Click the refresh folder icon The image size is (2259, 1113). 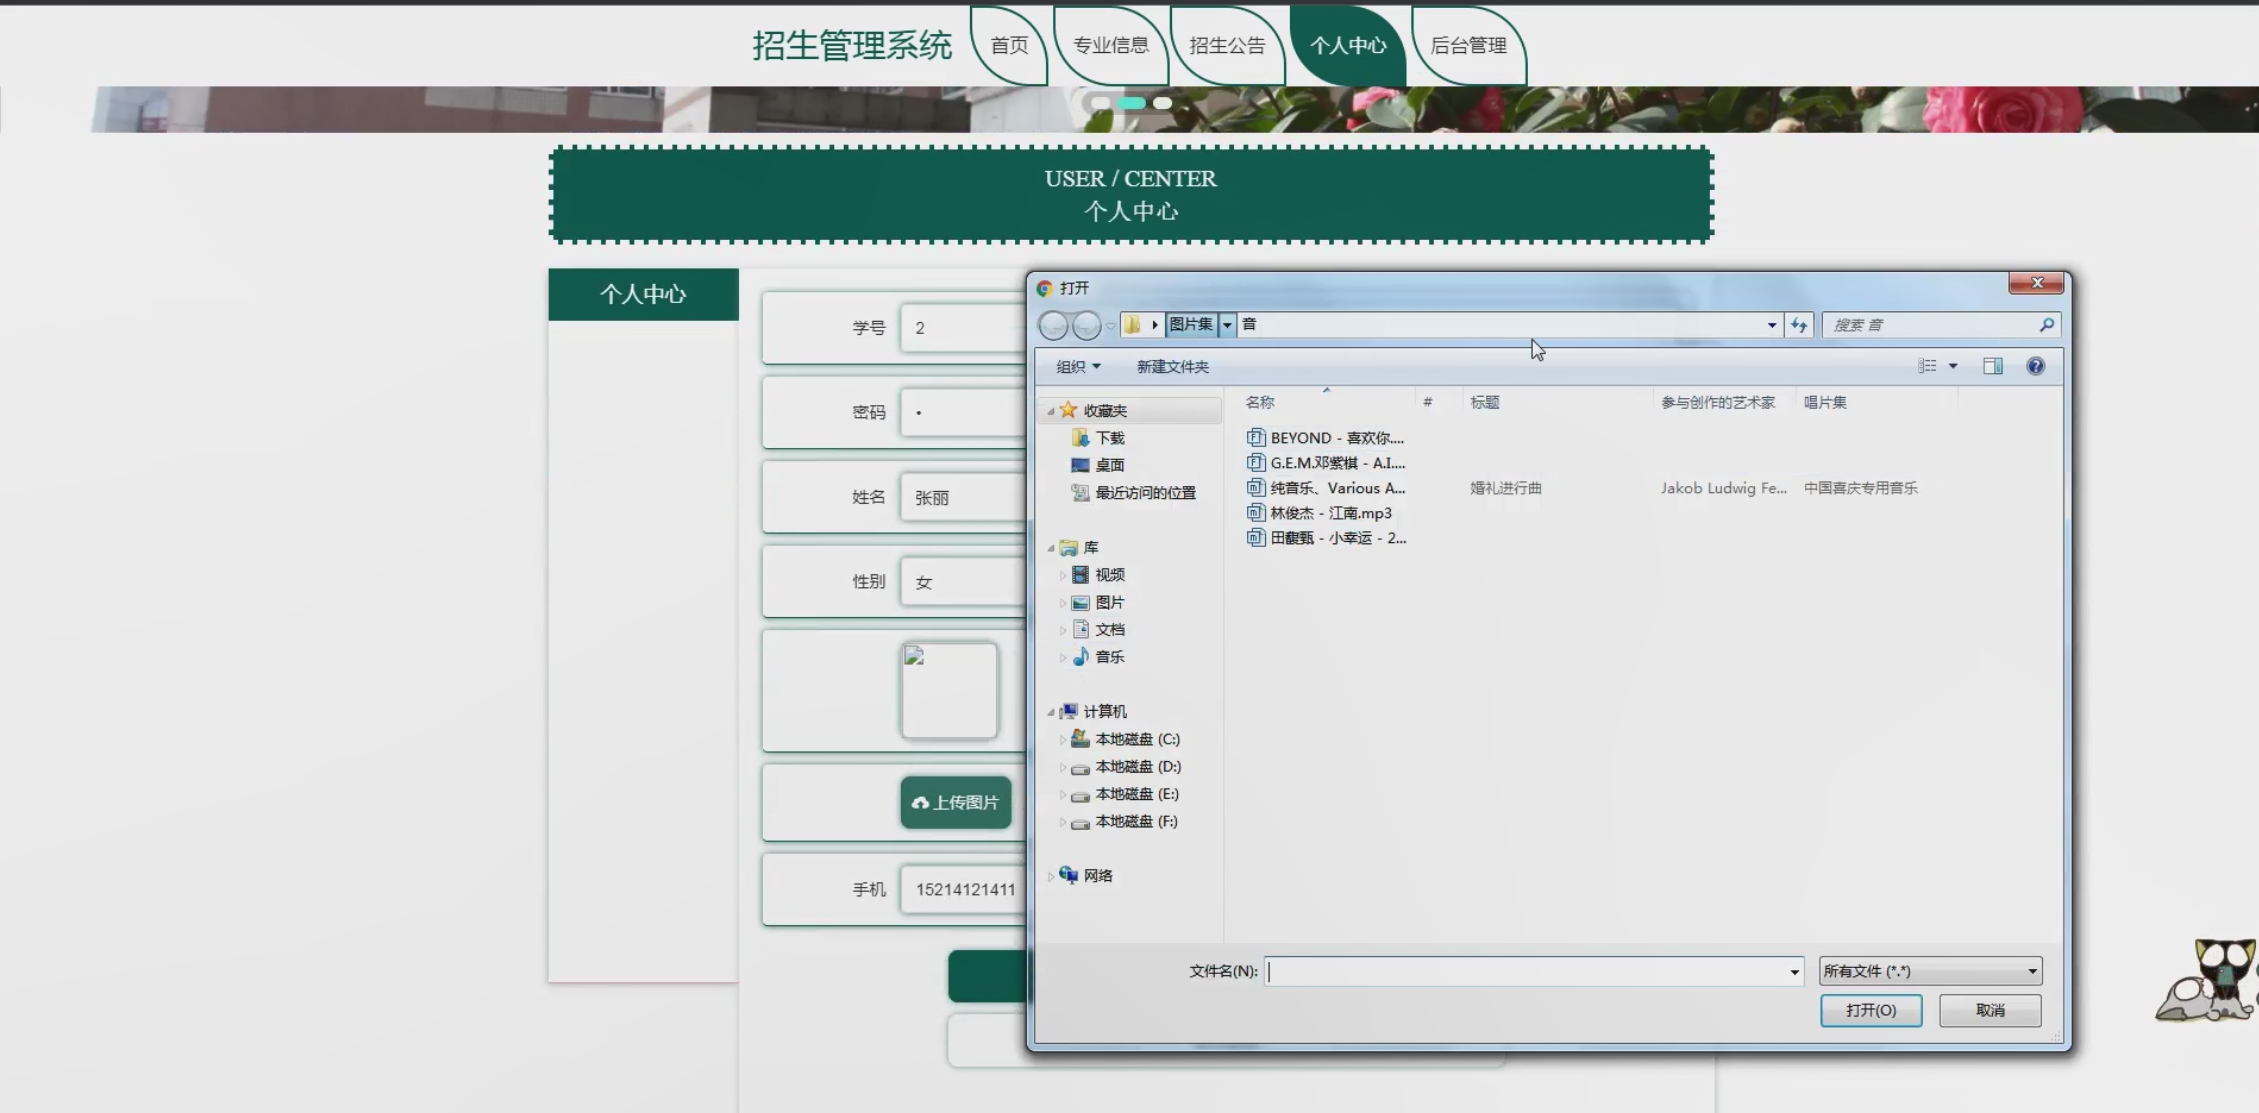pyautogui.click(x=1799, y=325)
